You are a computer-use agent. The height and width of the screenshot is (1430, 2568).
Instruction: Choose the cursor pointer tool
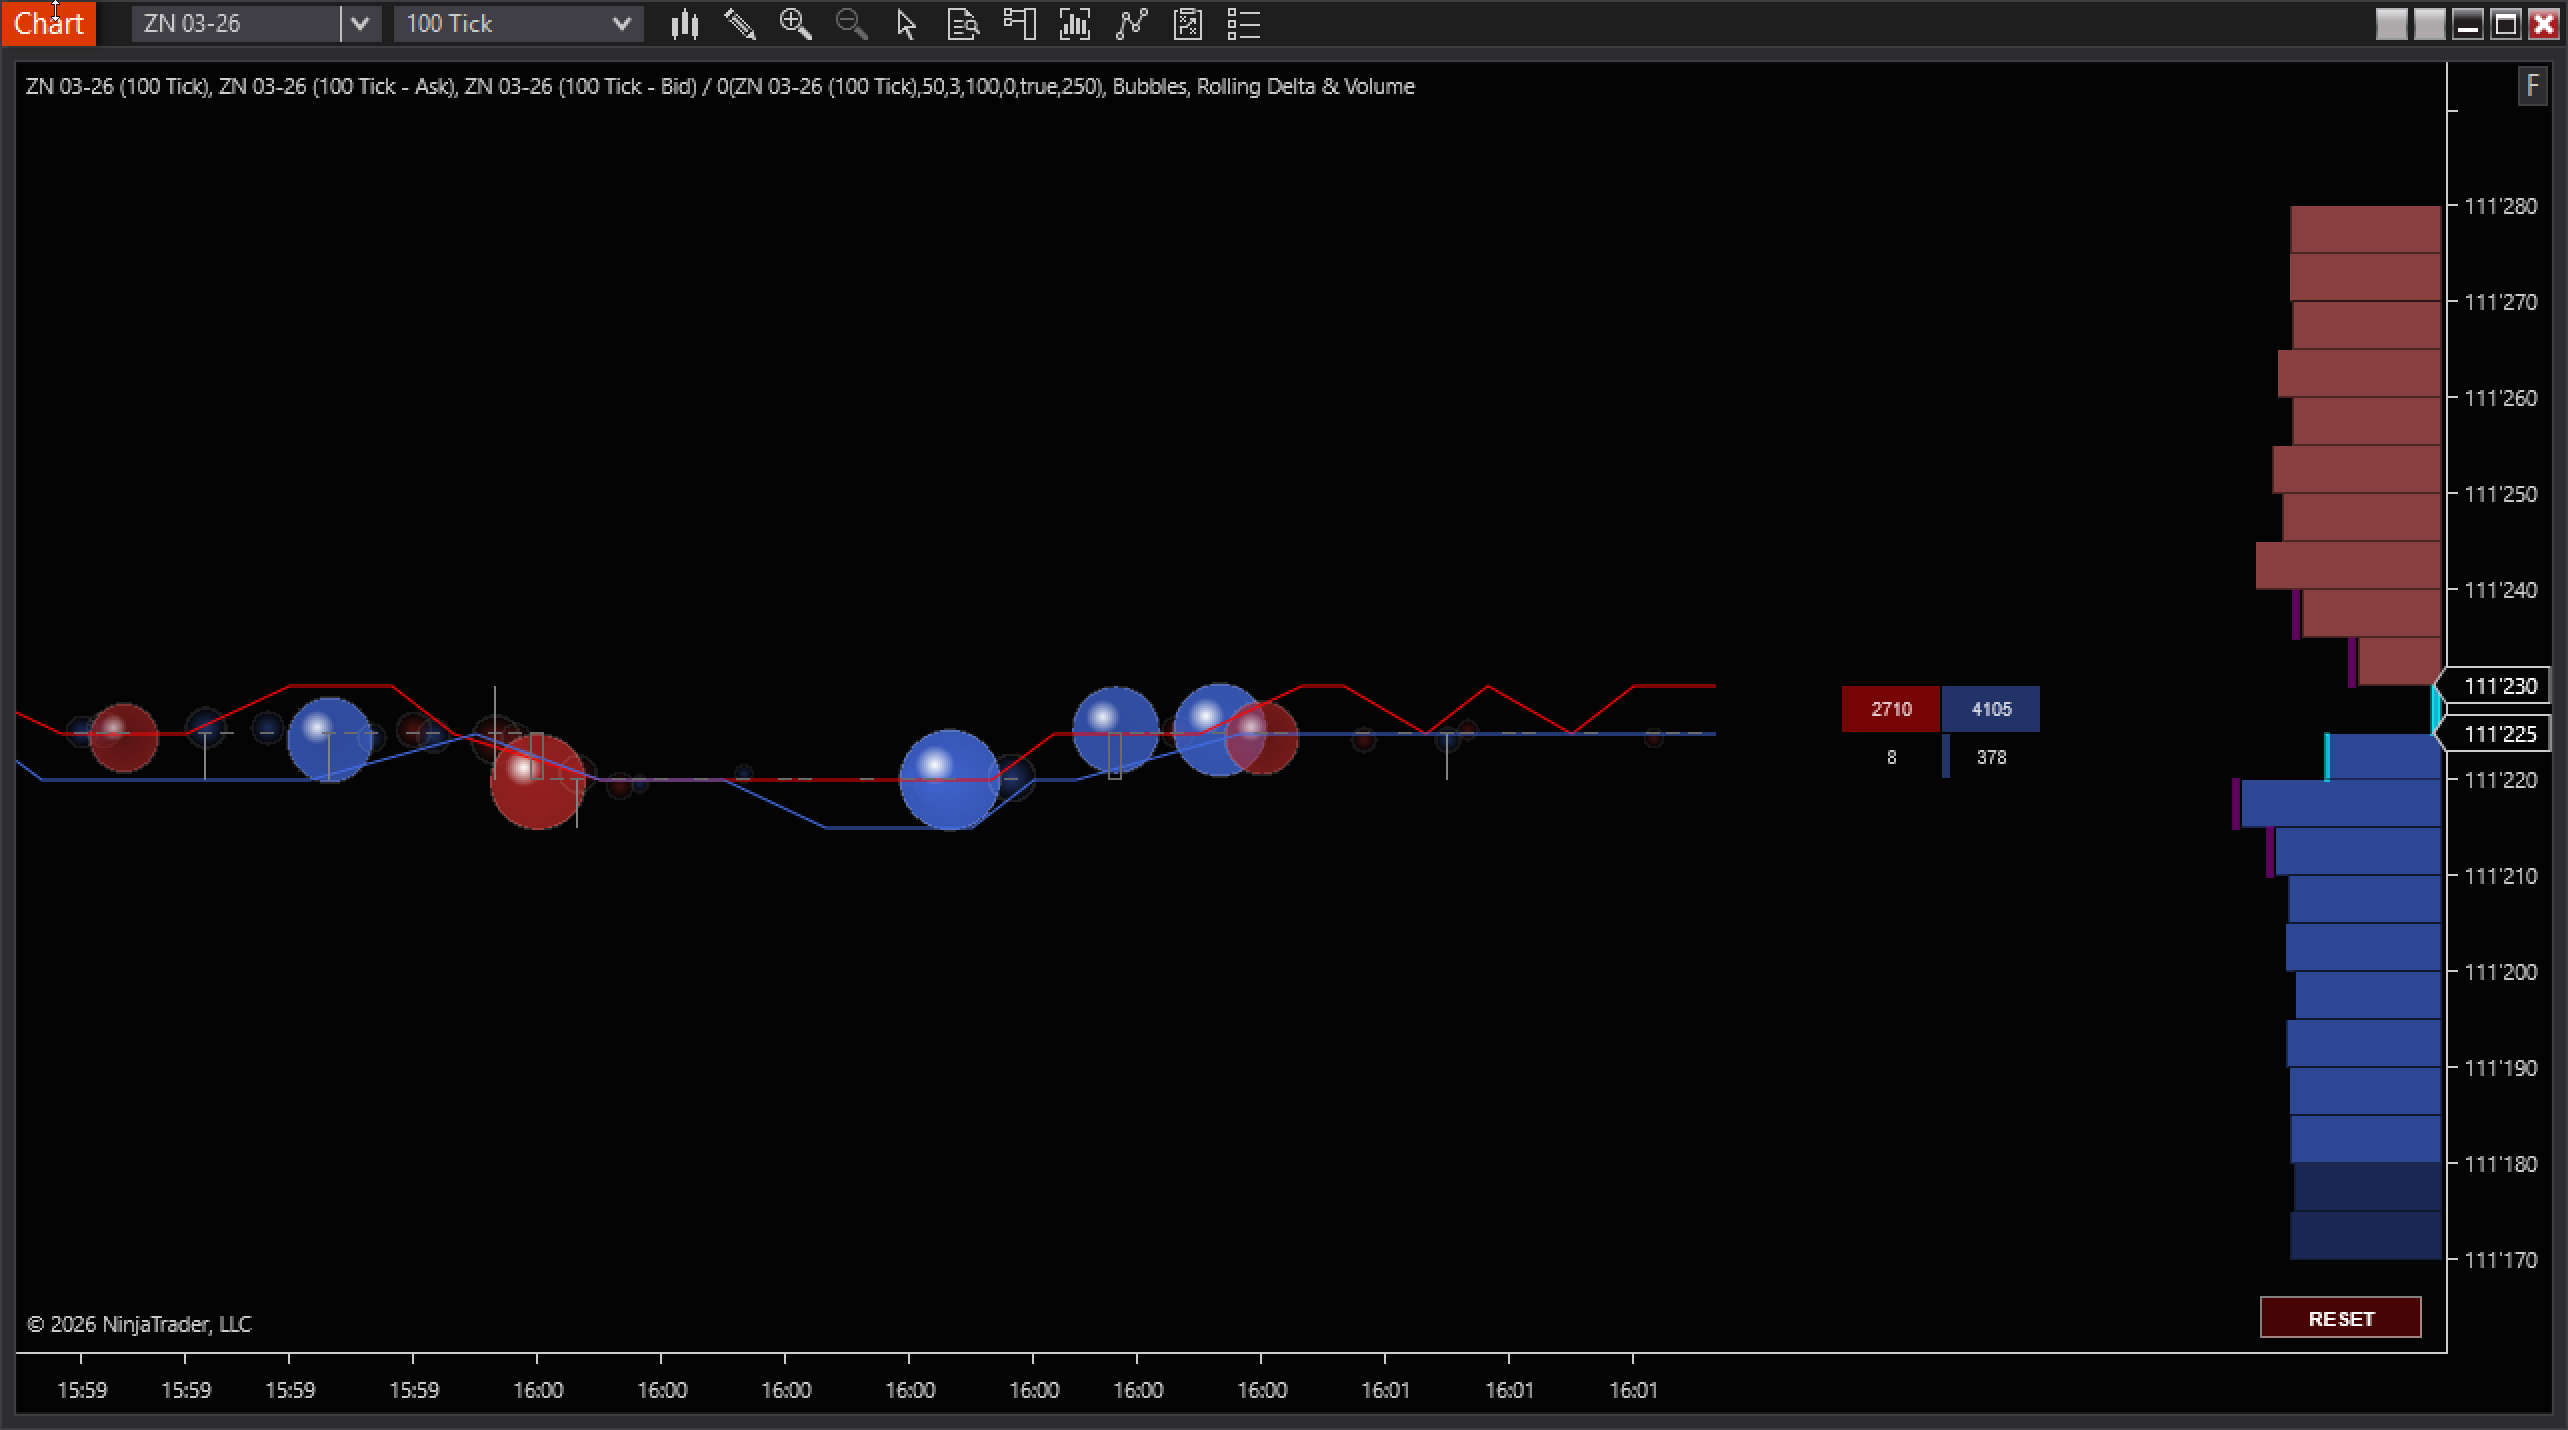point(907,24)
